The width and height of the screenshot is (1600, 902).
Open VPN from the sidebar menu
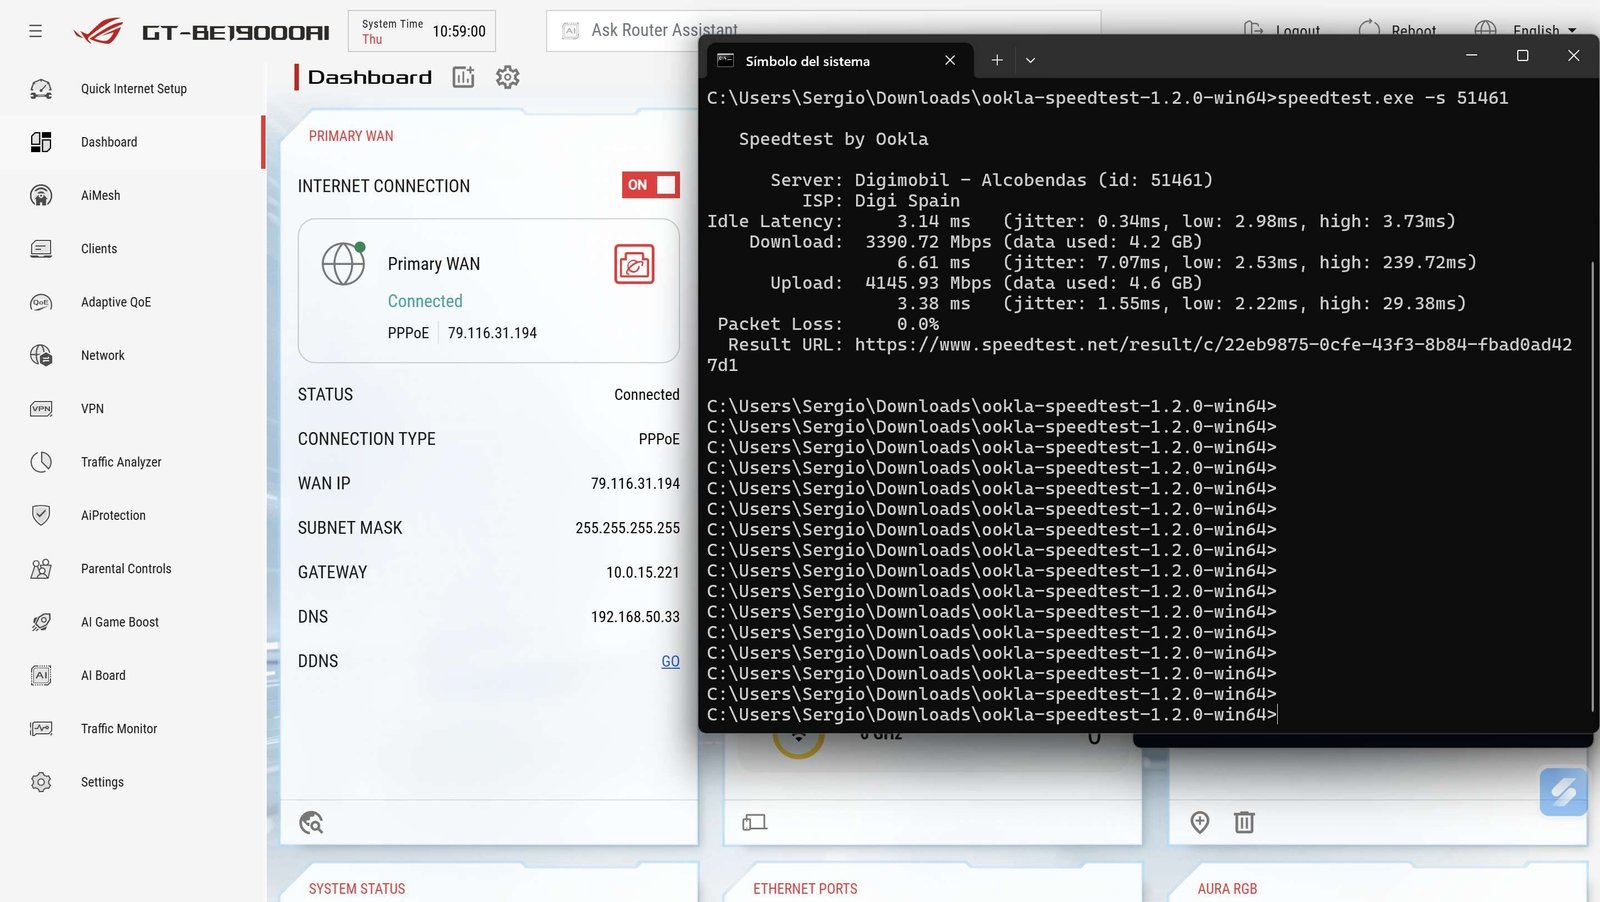tap(92, 408)
